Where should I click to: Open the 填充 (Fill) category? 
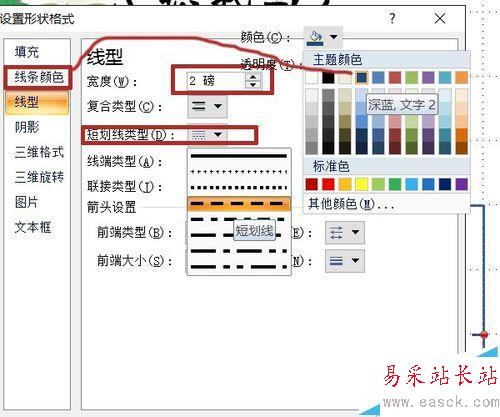point(27,52)
